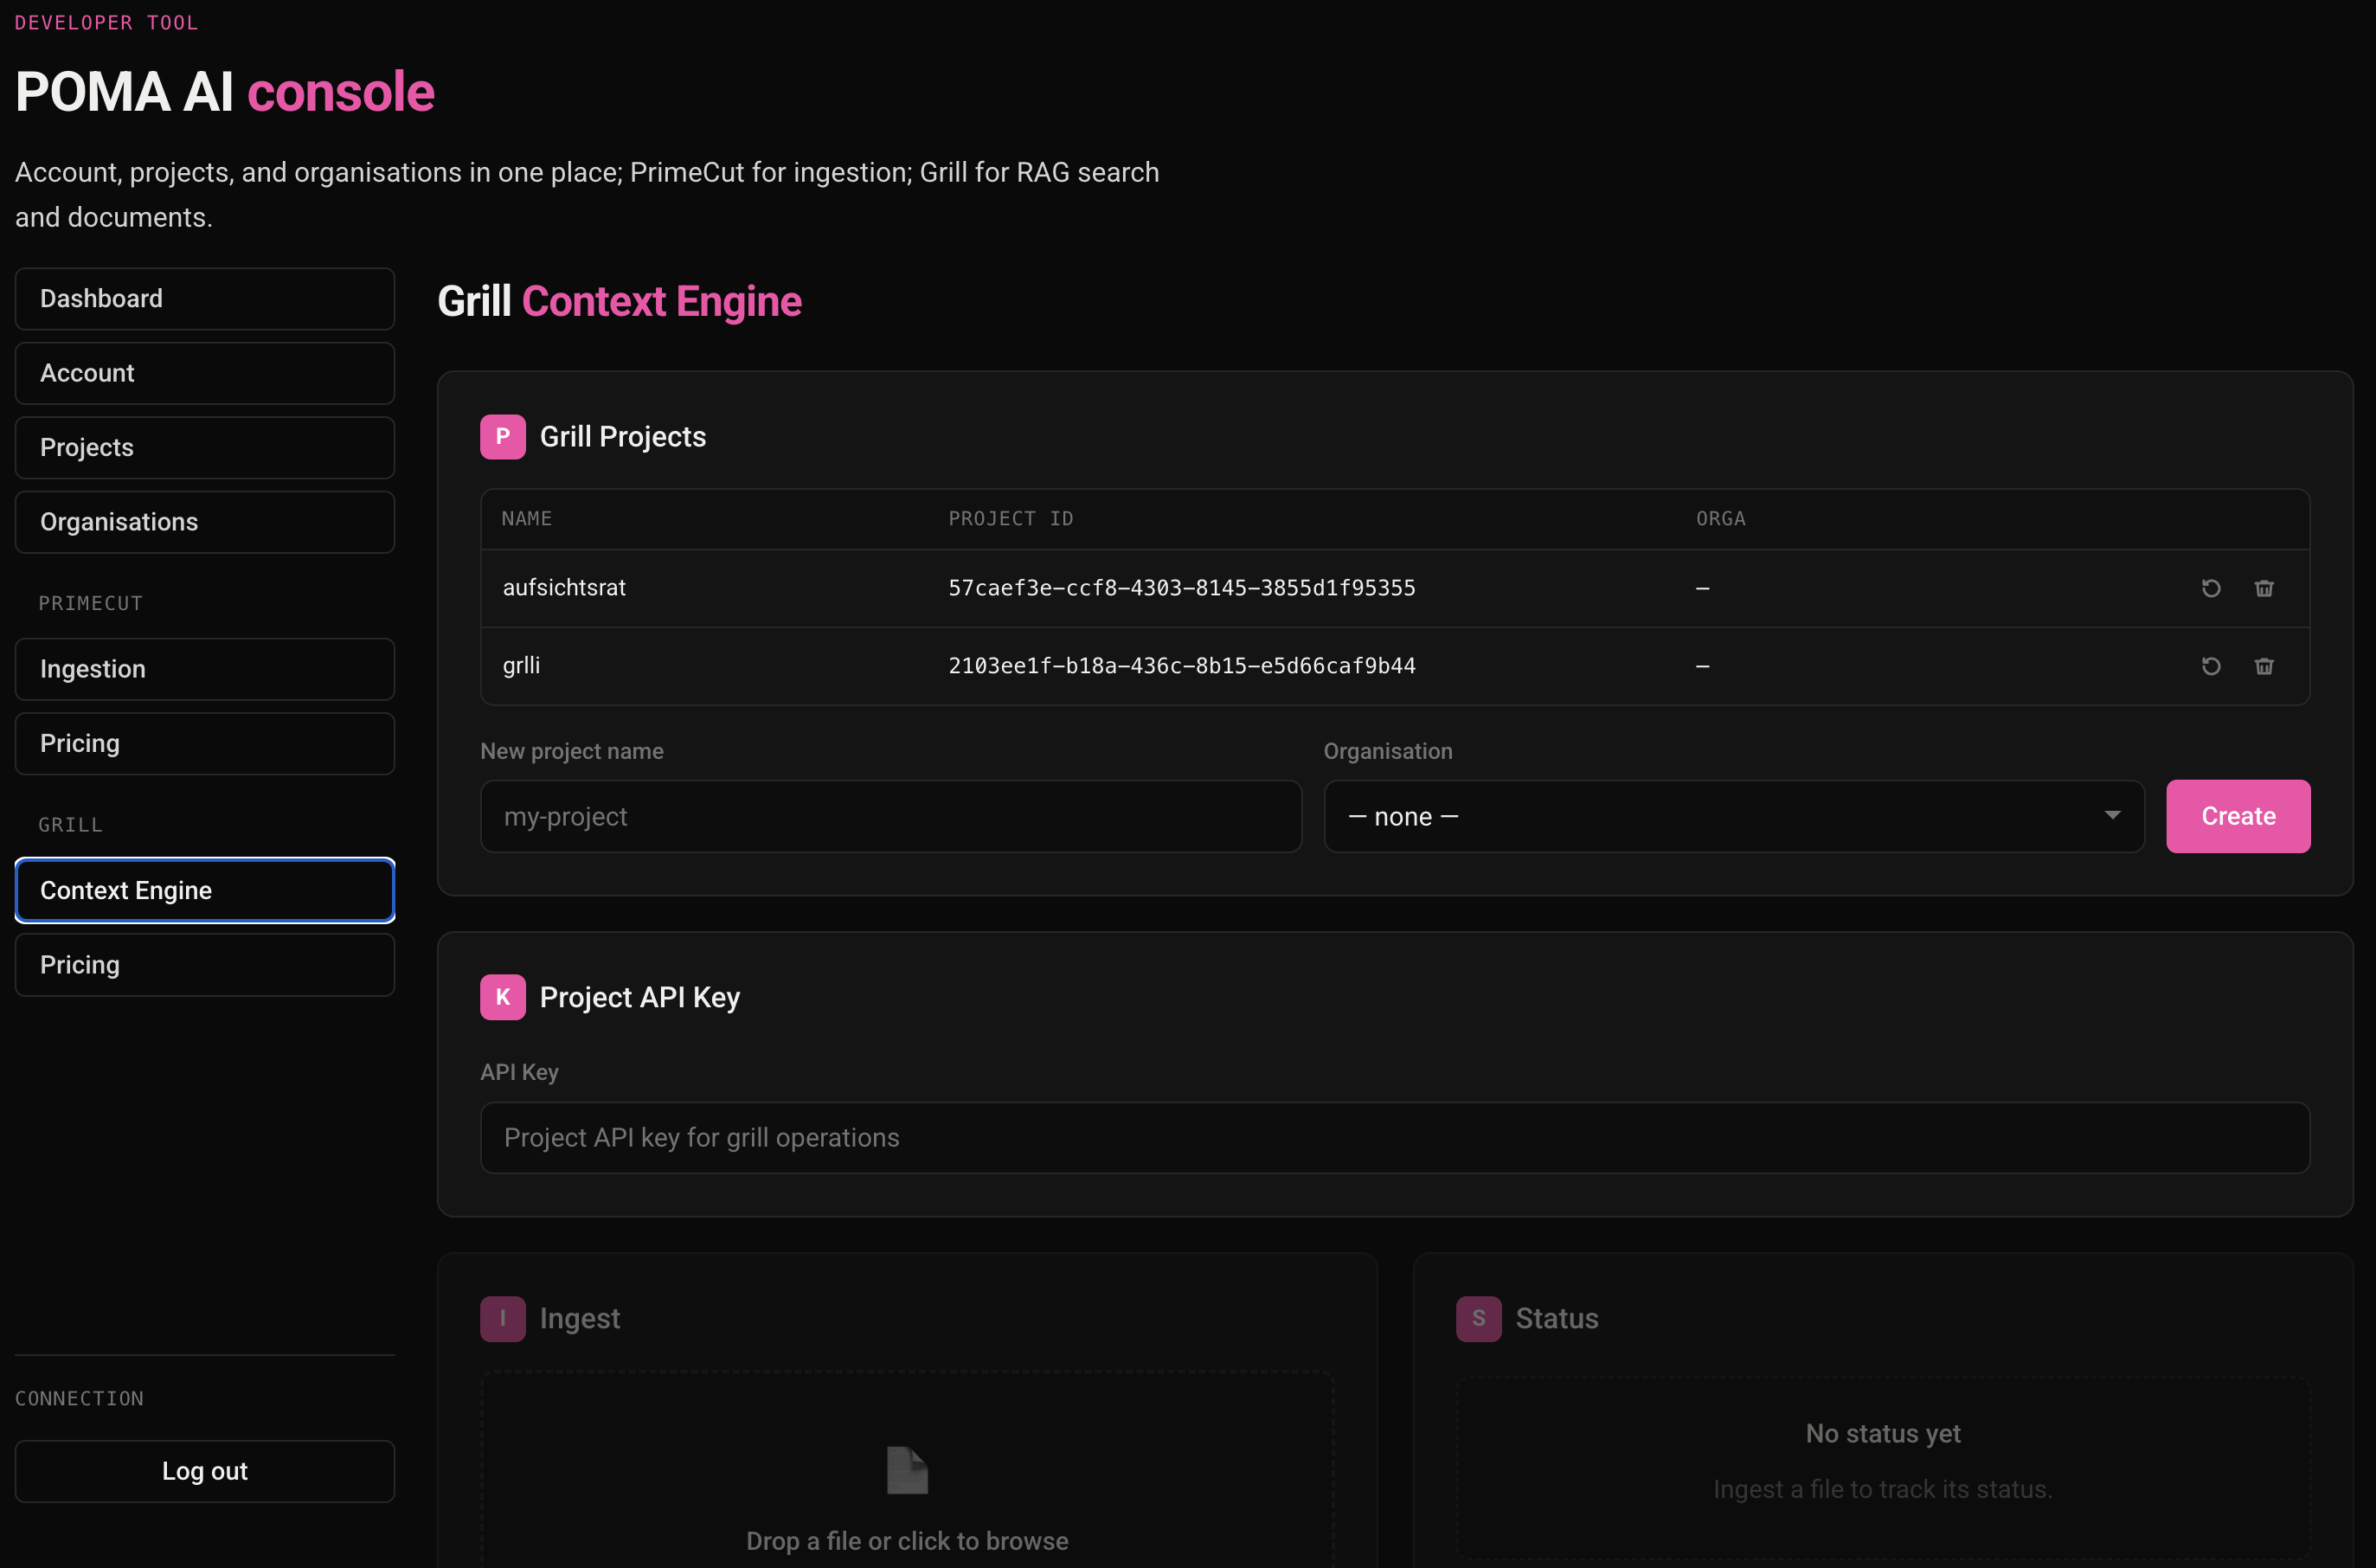The height and width of the screenshot is (1568, 2376).
Task: Click the drop a file or browse area
Action: click(907, 1470)
